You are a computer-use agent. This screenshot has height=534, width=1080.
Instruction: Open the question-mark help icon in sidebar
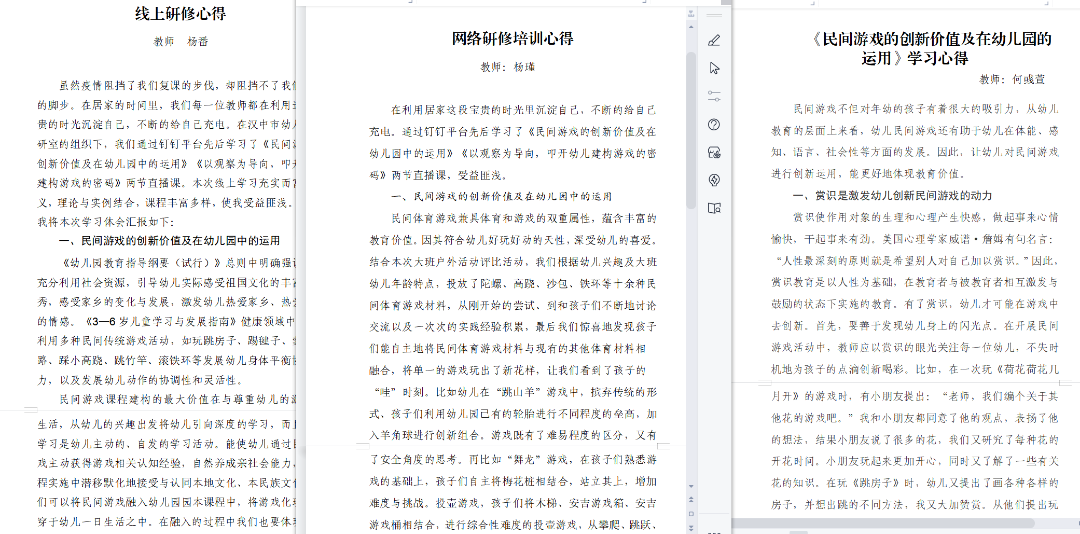pyautogui.click(x=714, y=124)
